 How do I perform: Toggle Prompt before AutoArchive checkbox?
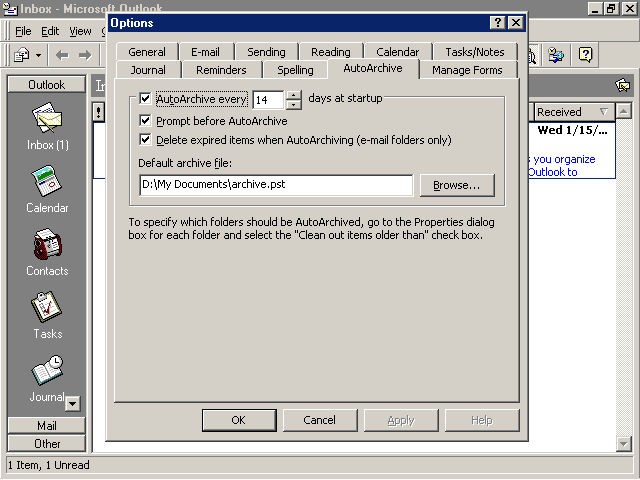click(x=145, y=121)
